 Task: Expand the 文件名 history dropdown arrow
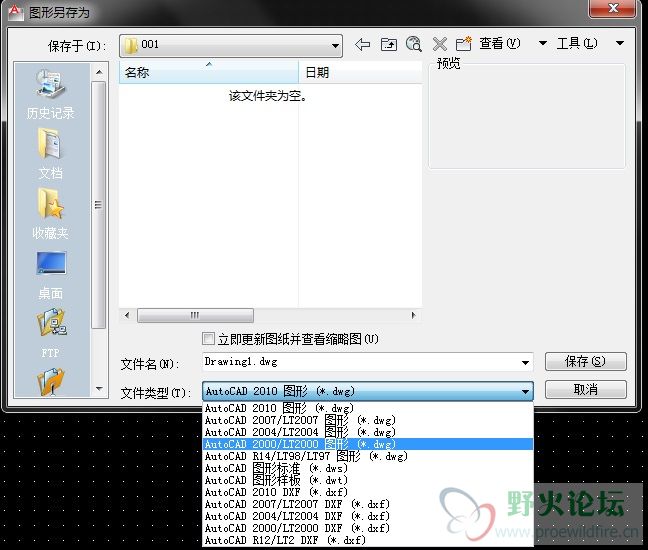[525, 363]
